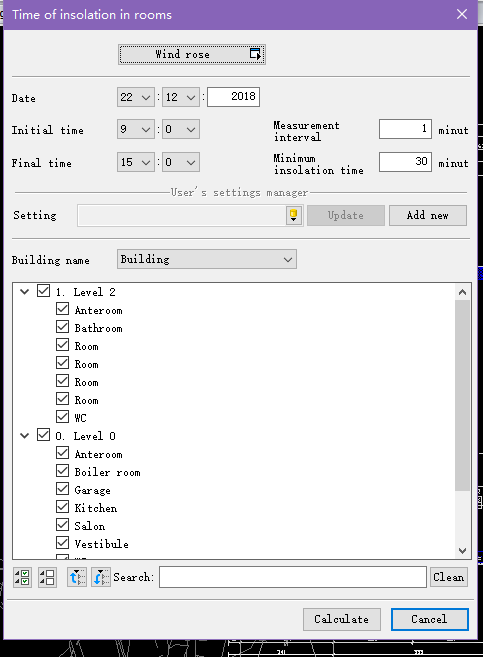Open the yellow settings list icon

click(x=294, y=215)
